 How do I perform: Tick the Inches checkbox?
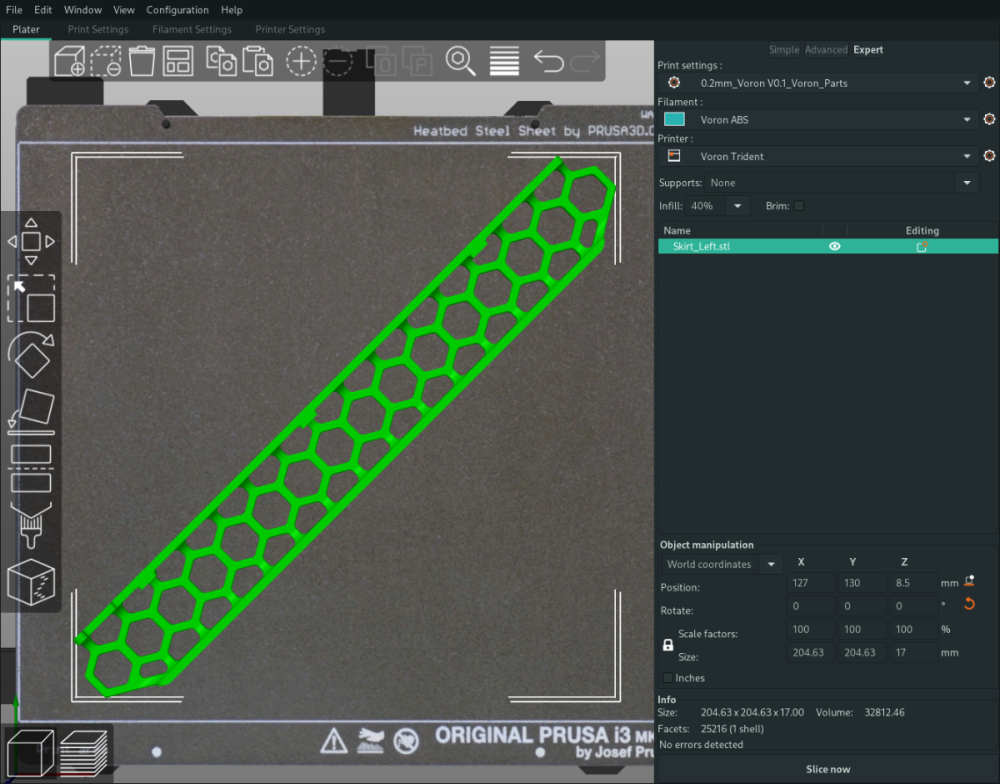click(x=668, y=677)
